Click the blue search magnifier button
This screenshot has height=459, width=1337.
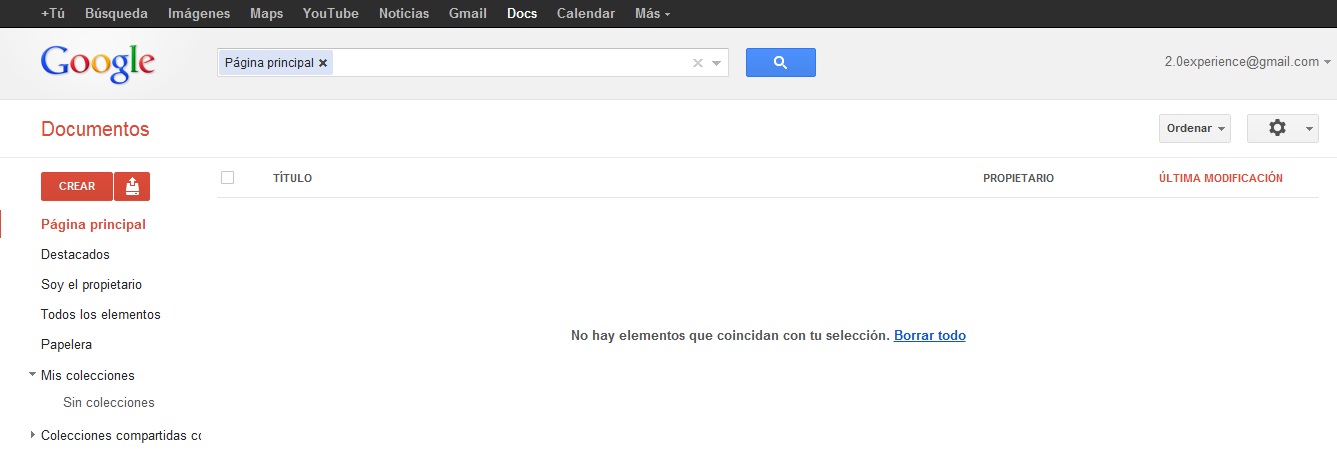[780, 62]
